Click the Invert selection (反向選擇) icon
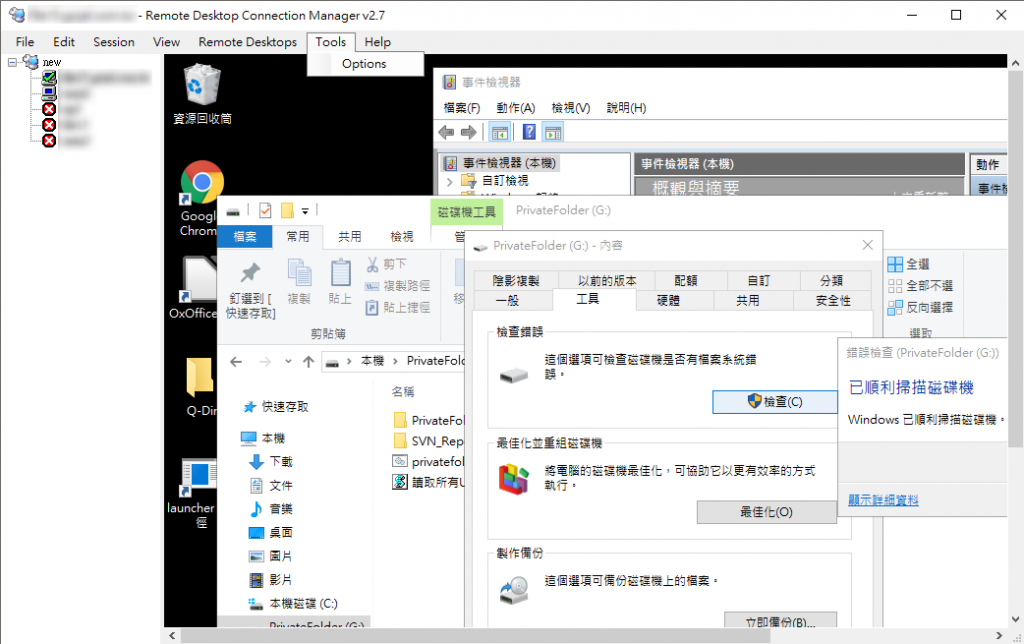This screenshot has height=644, width=1024. [x=895, y=308]
